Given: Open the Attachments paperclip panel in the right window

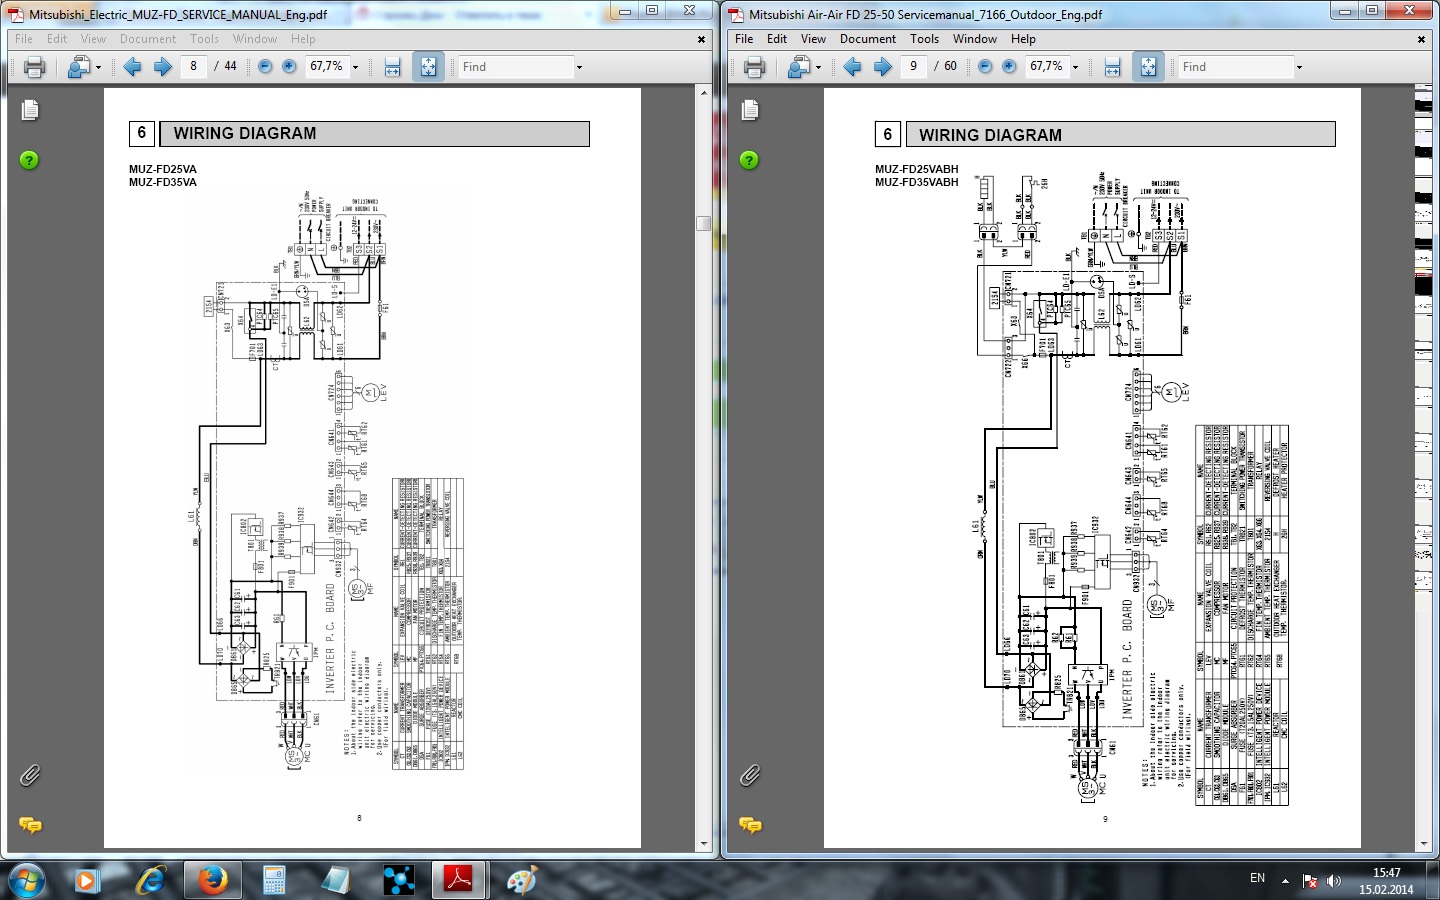Looking at the screenshot, I should point(750,775).
